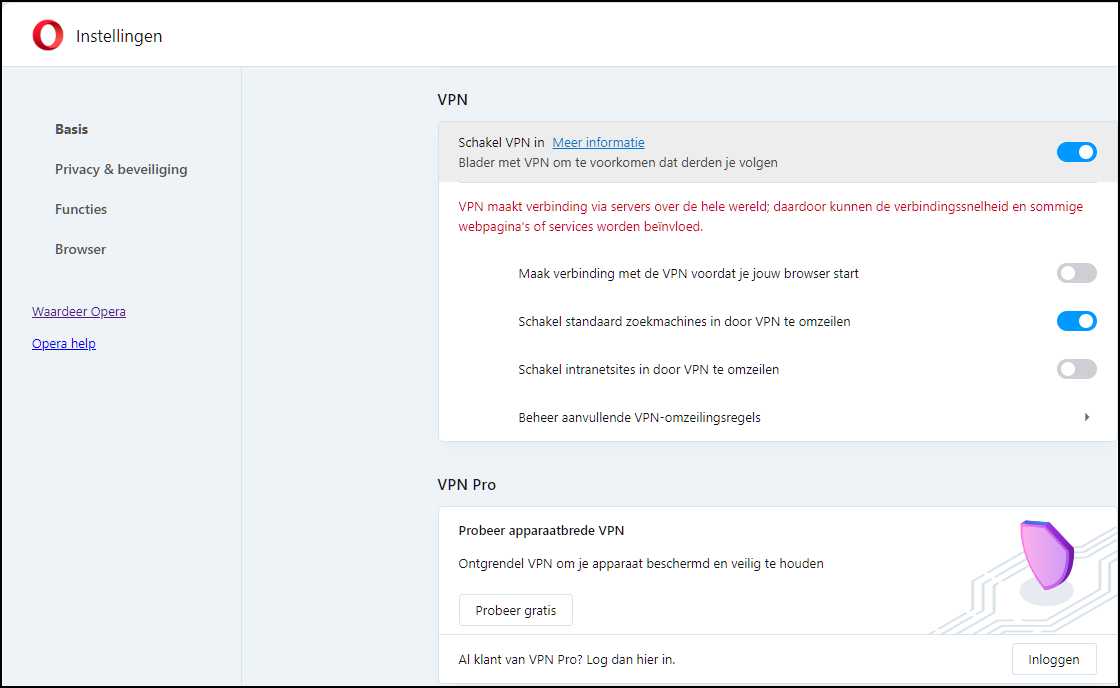Viewport: 1120px width, 688px height.
Task: Click the red Opera logo icon
Action: (x=48, y=36)
